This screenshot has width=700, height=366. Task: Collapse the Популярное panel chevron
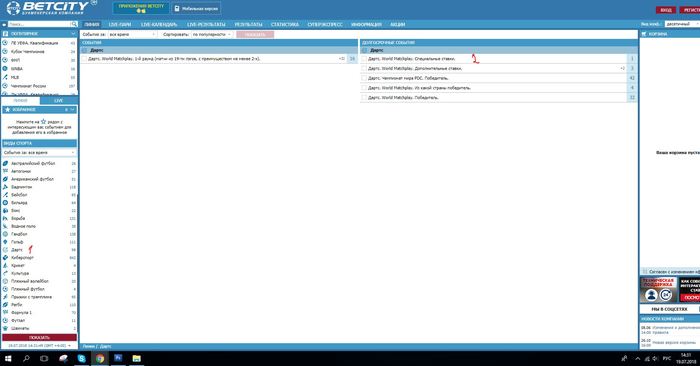pos(73,33)
